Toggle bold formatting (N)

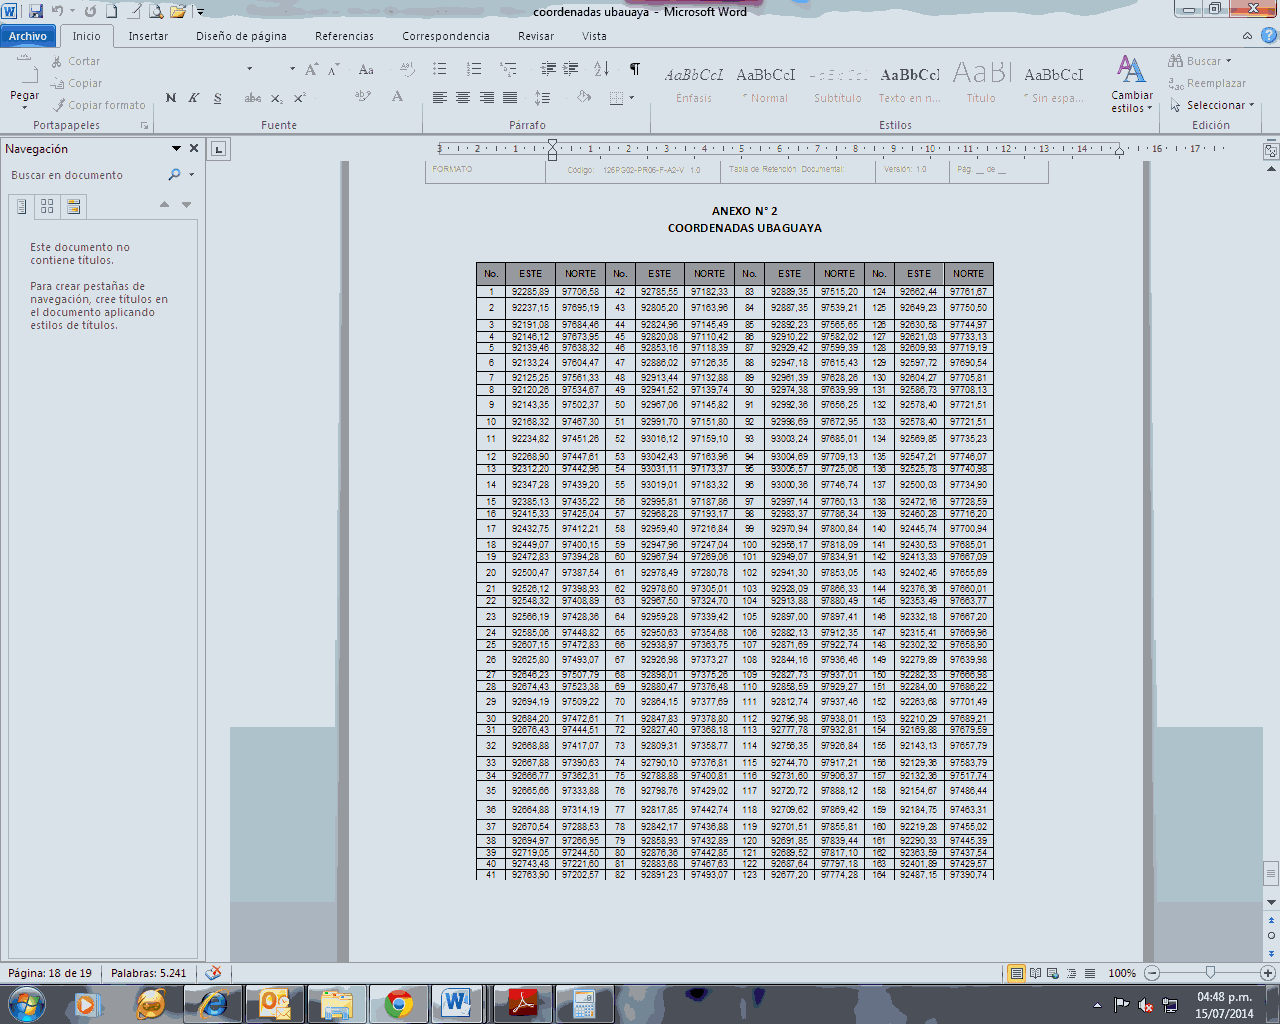tap(171, 98)
